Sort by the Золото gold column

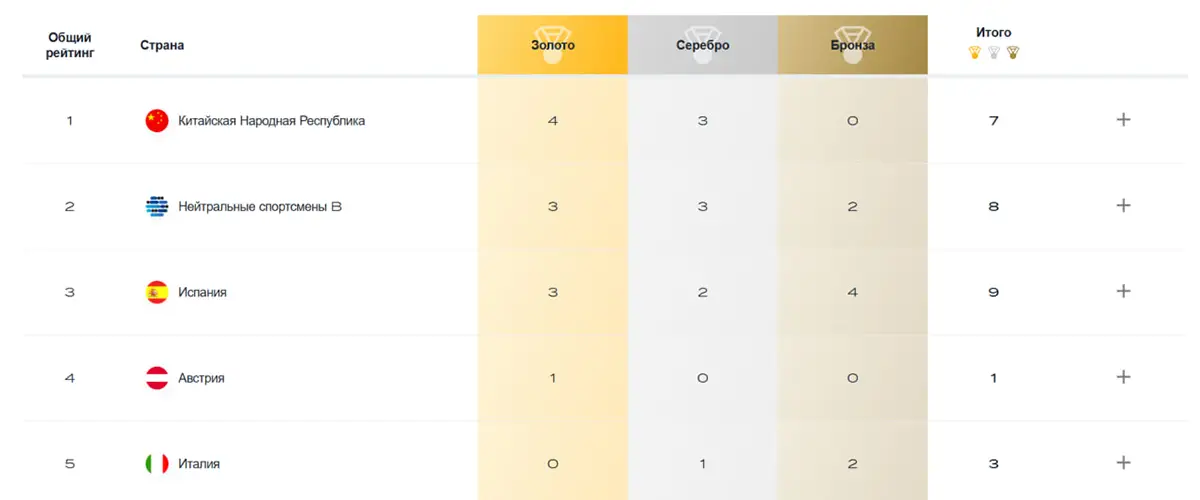click(x=553, y=45)
